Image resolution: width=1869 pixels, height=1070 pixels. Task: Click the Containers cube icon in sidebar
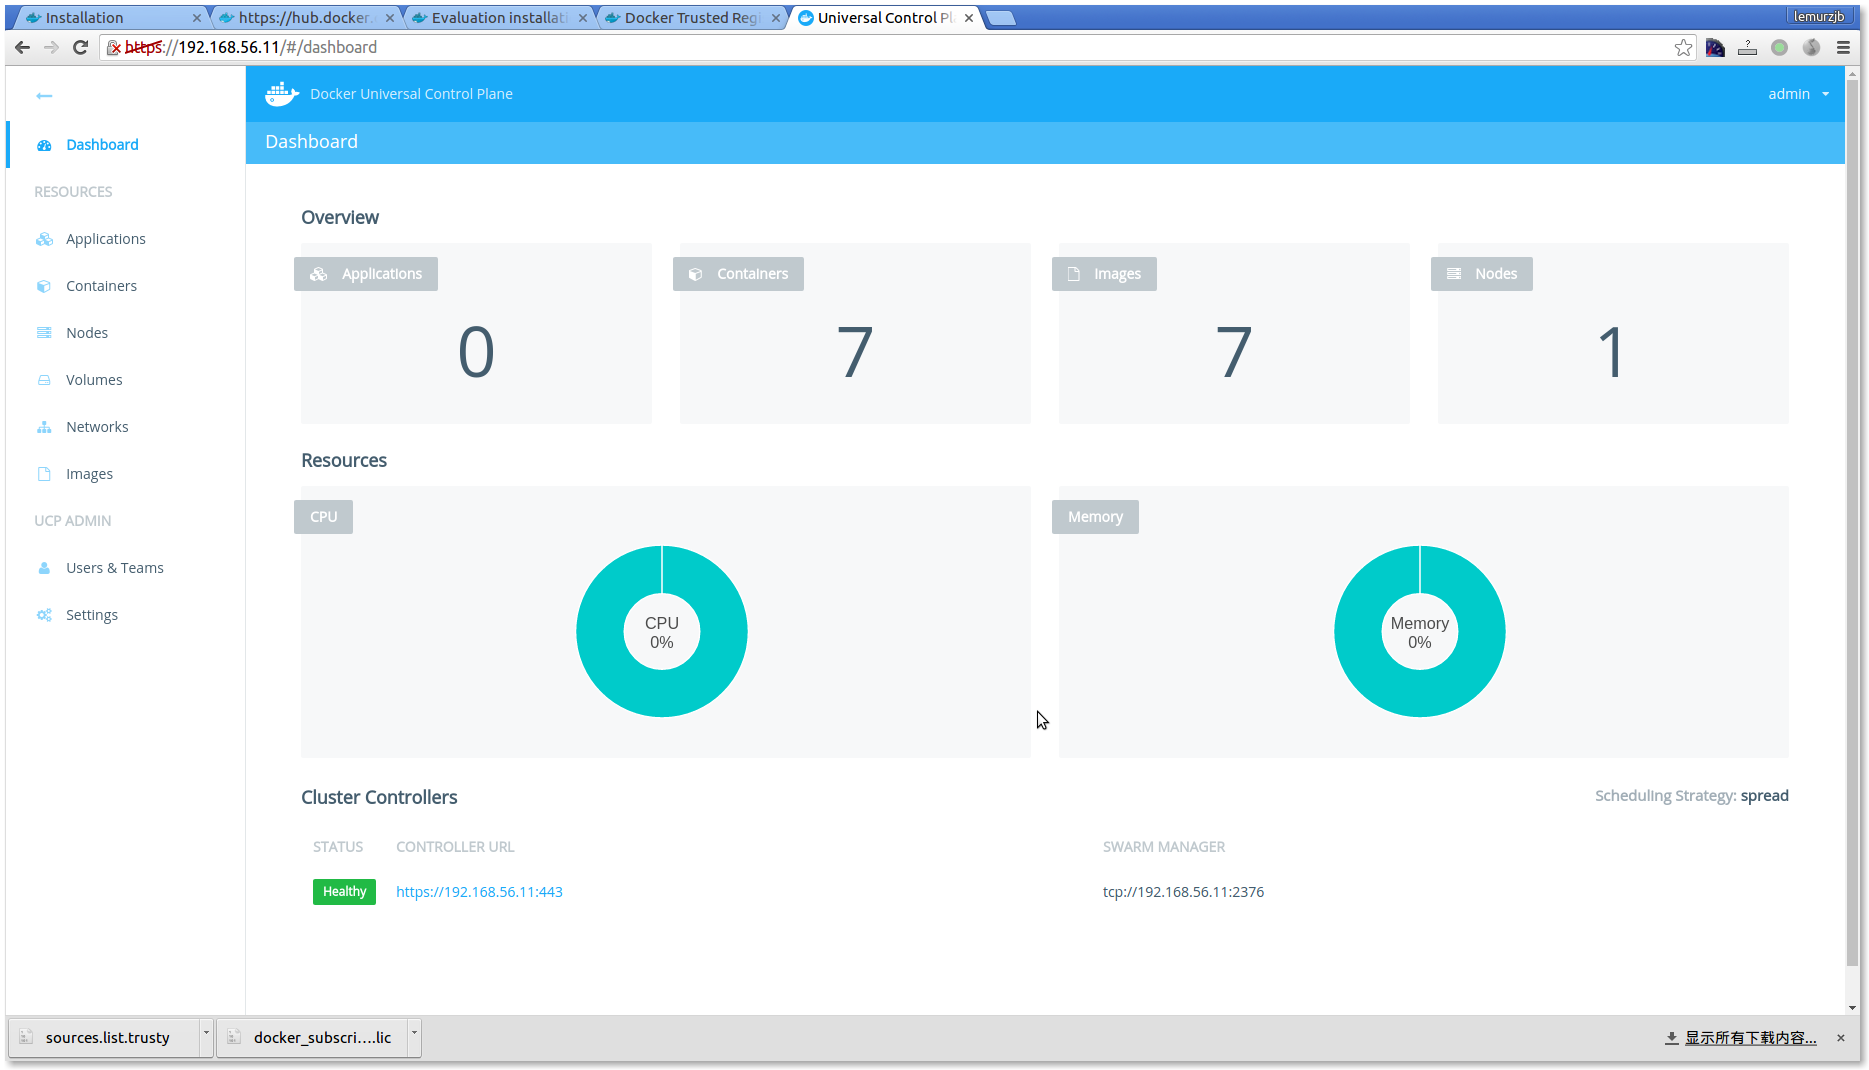[44, 286]
